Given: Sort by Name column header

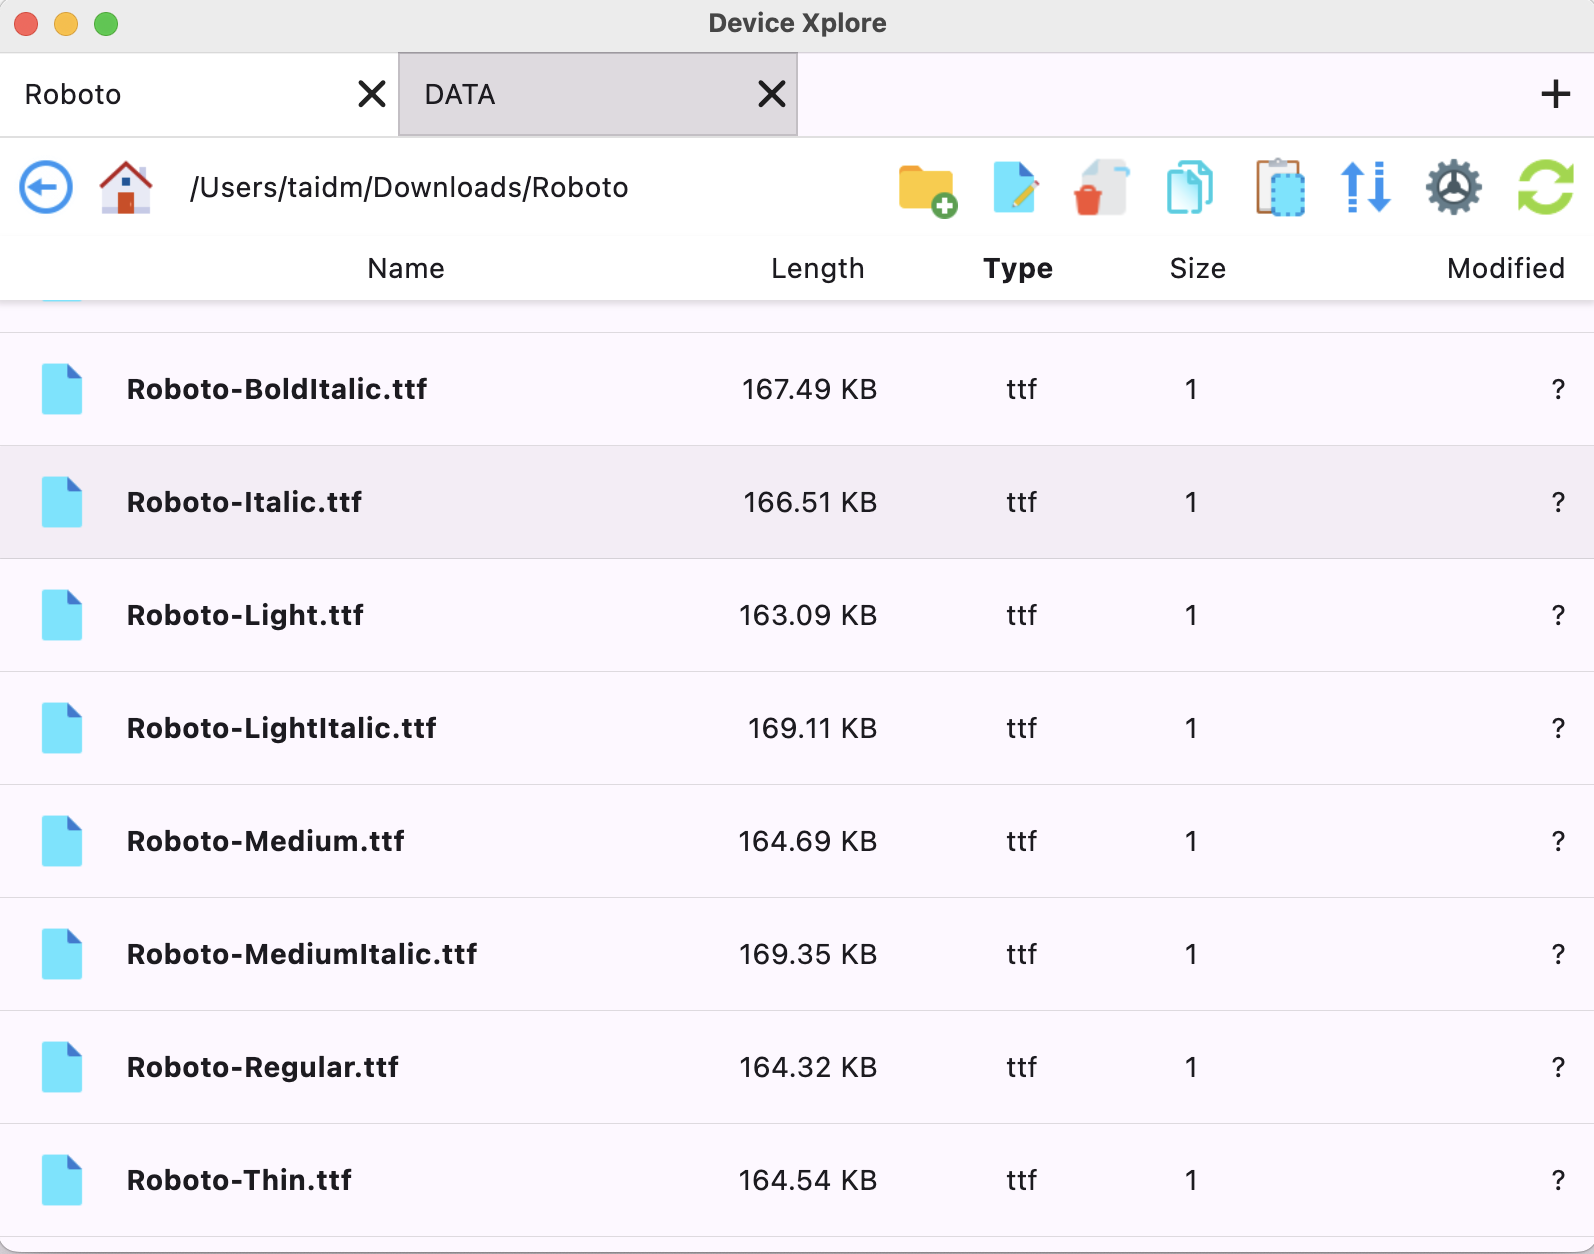Looking at the screenshot, I should point(406,268).
